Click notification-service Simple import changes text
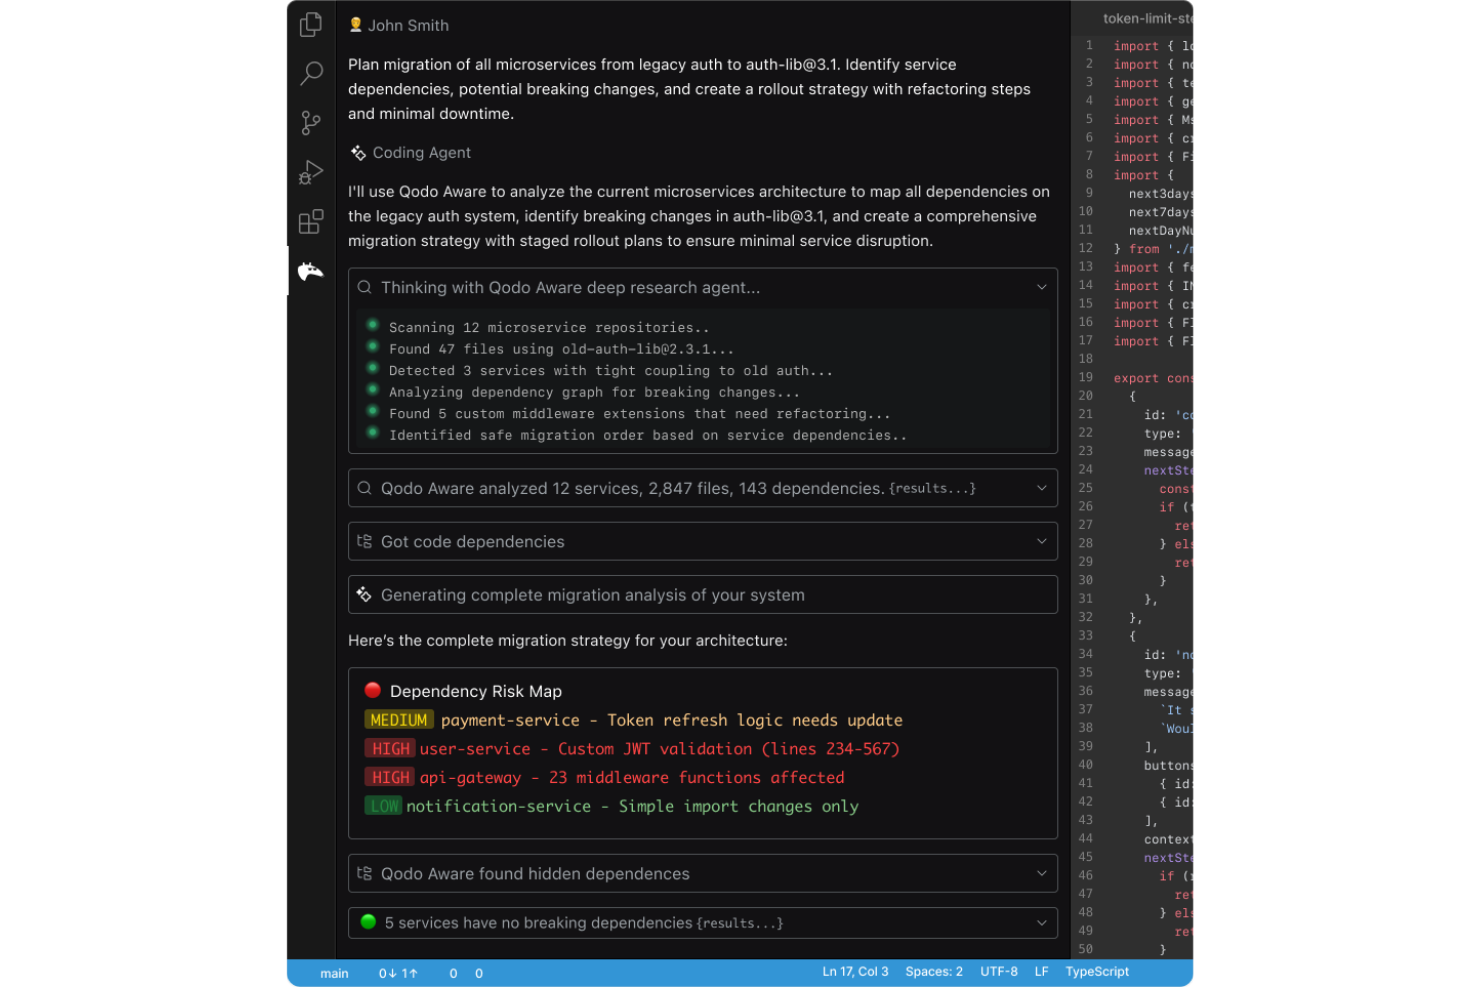Image resolution: width=1480 pixels, height=987 pixels. (x=632, y=806)
